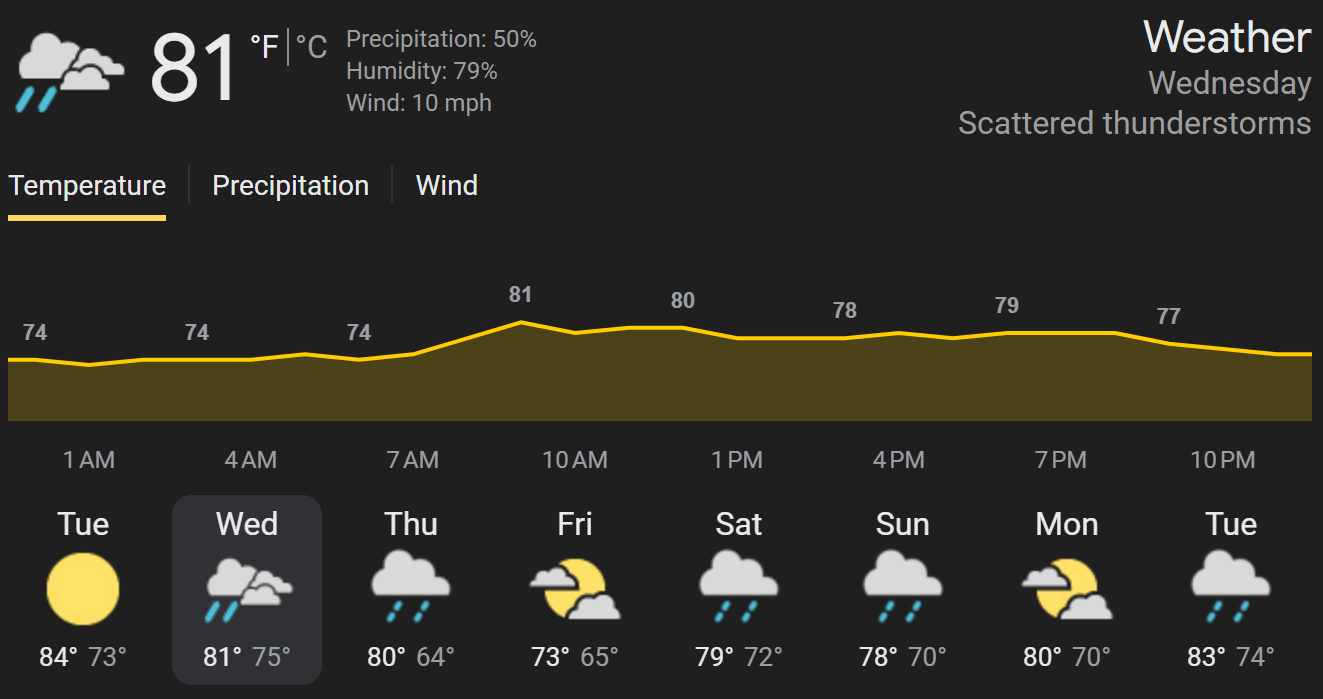Screen dimensions: 1323x699
Task: Click the 10 AM time label
Action: tap(575, 460)
